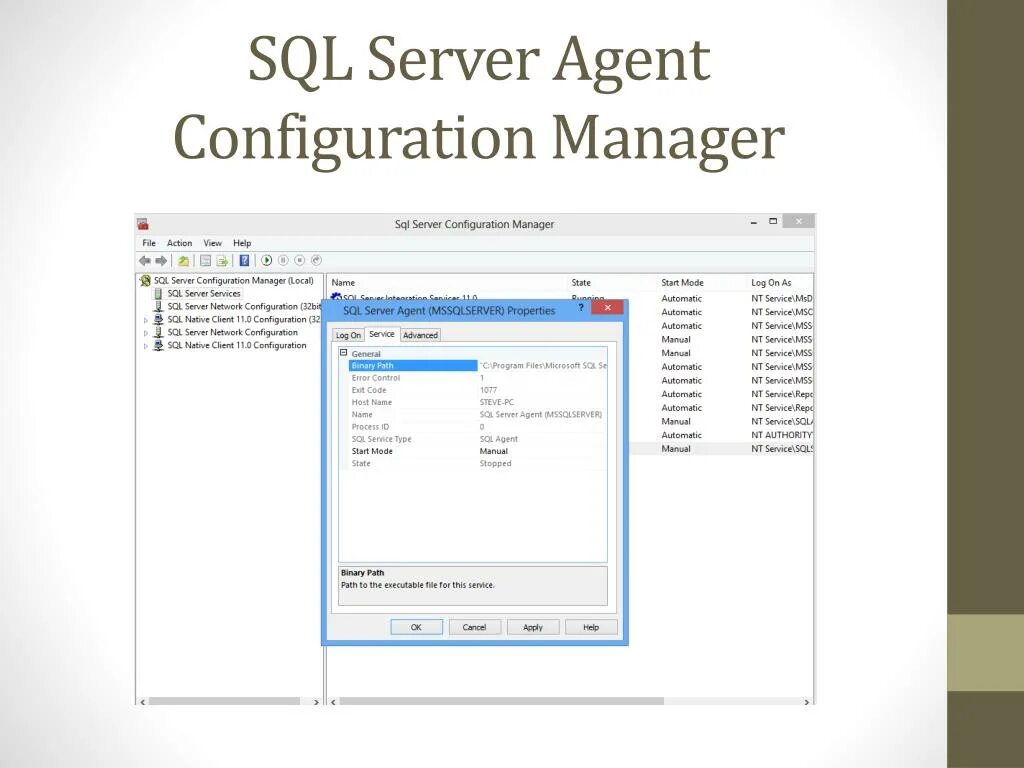Select the SQL Service Type property label

click(381, 439)
